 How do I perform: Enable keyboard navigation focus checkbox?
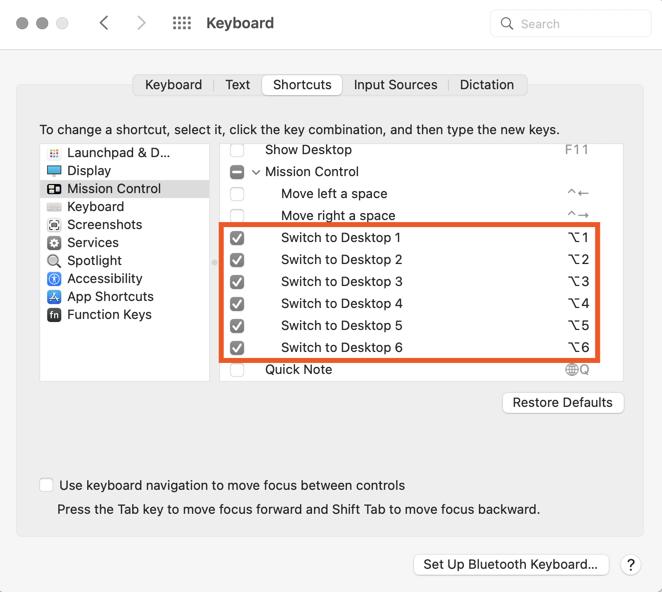click(x=46, y=485)
